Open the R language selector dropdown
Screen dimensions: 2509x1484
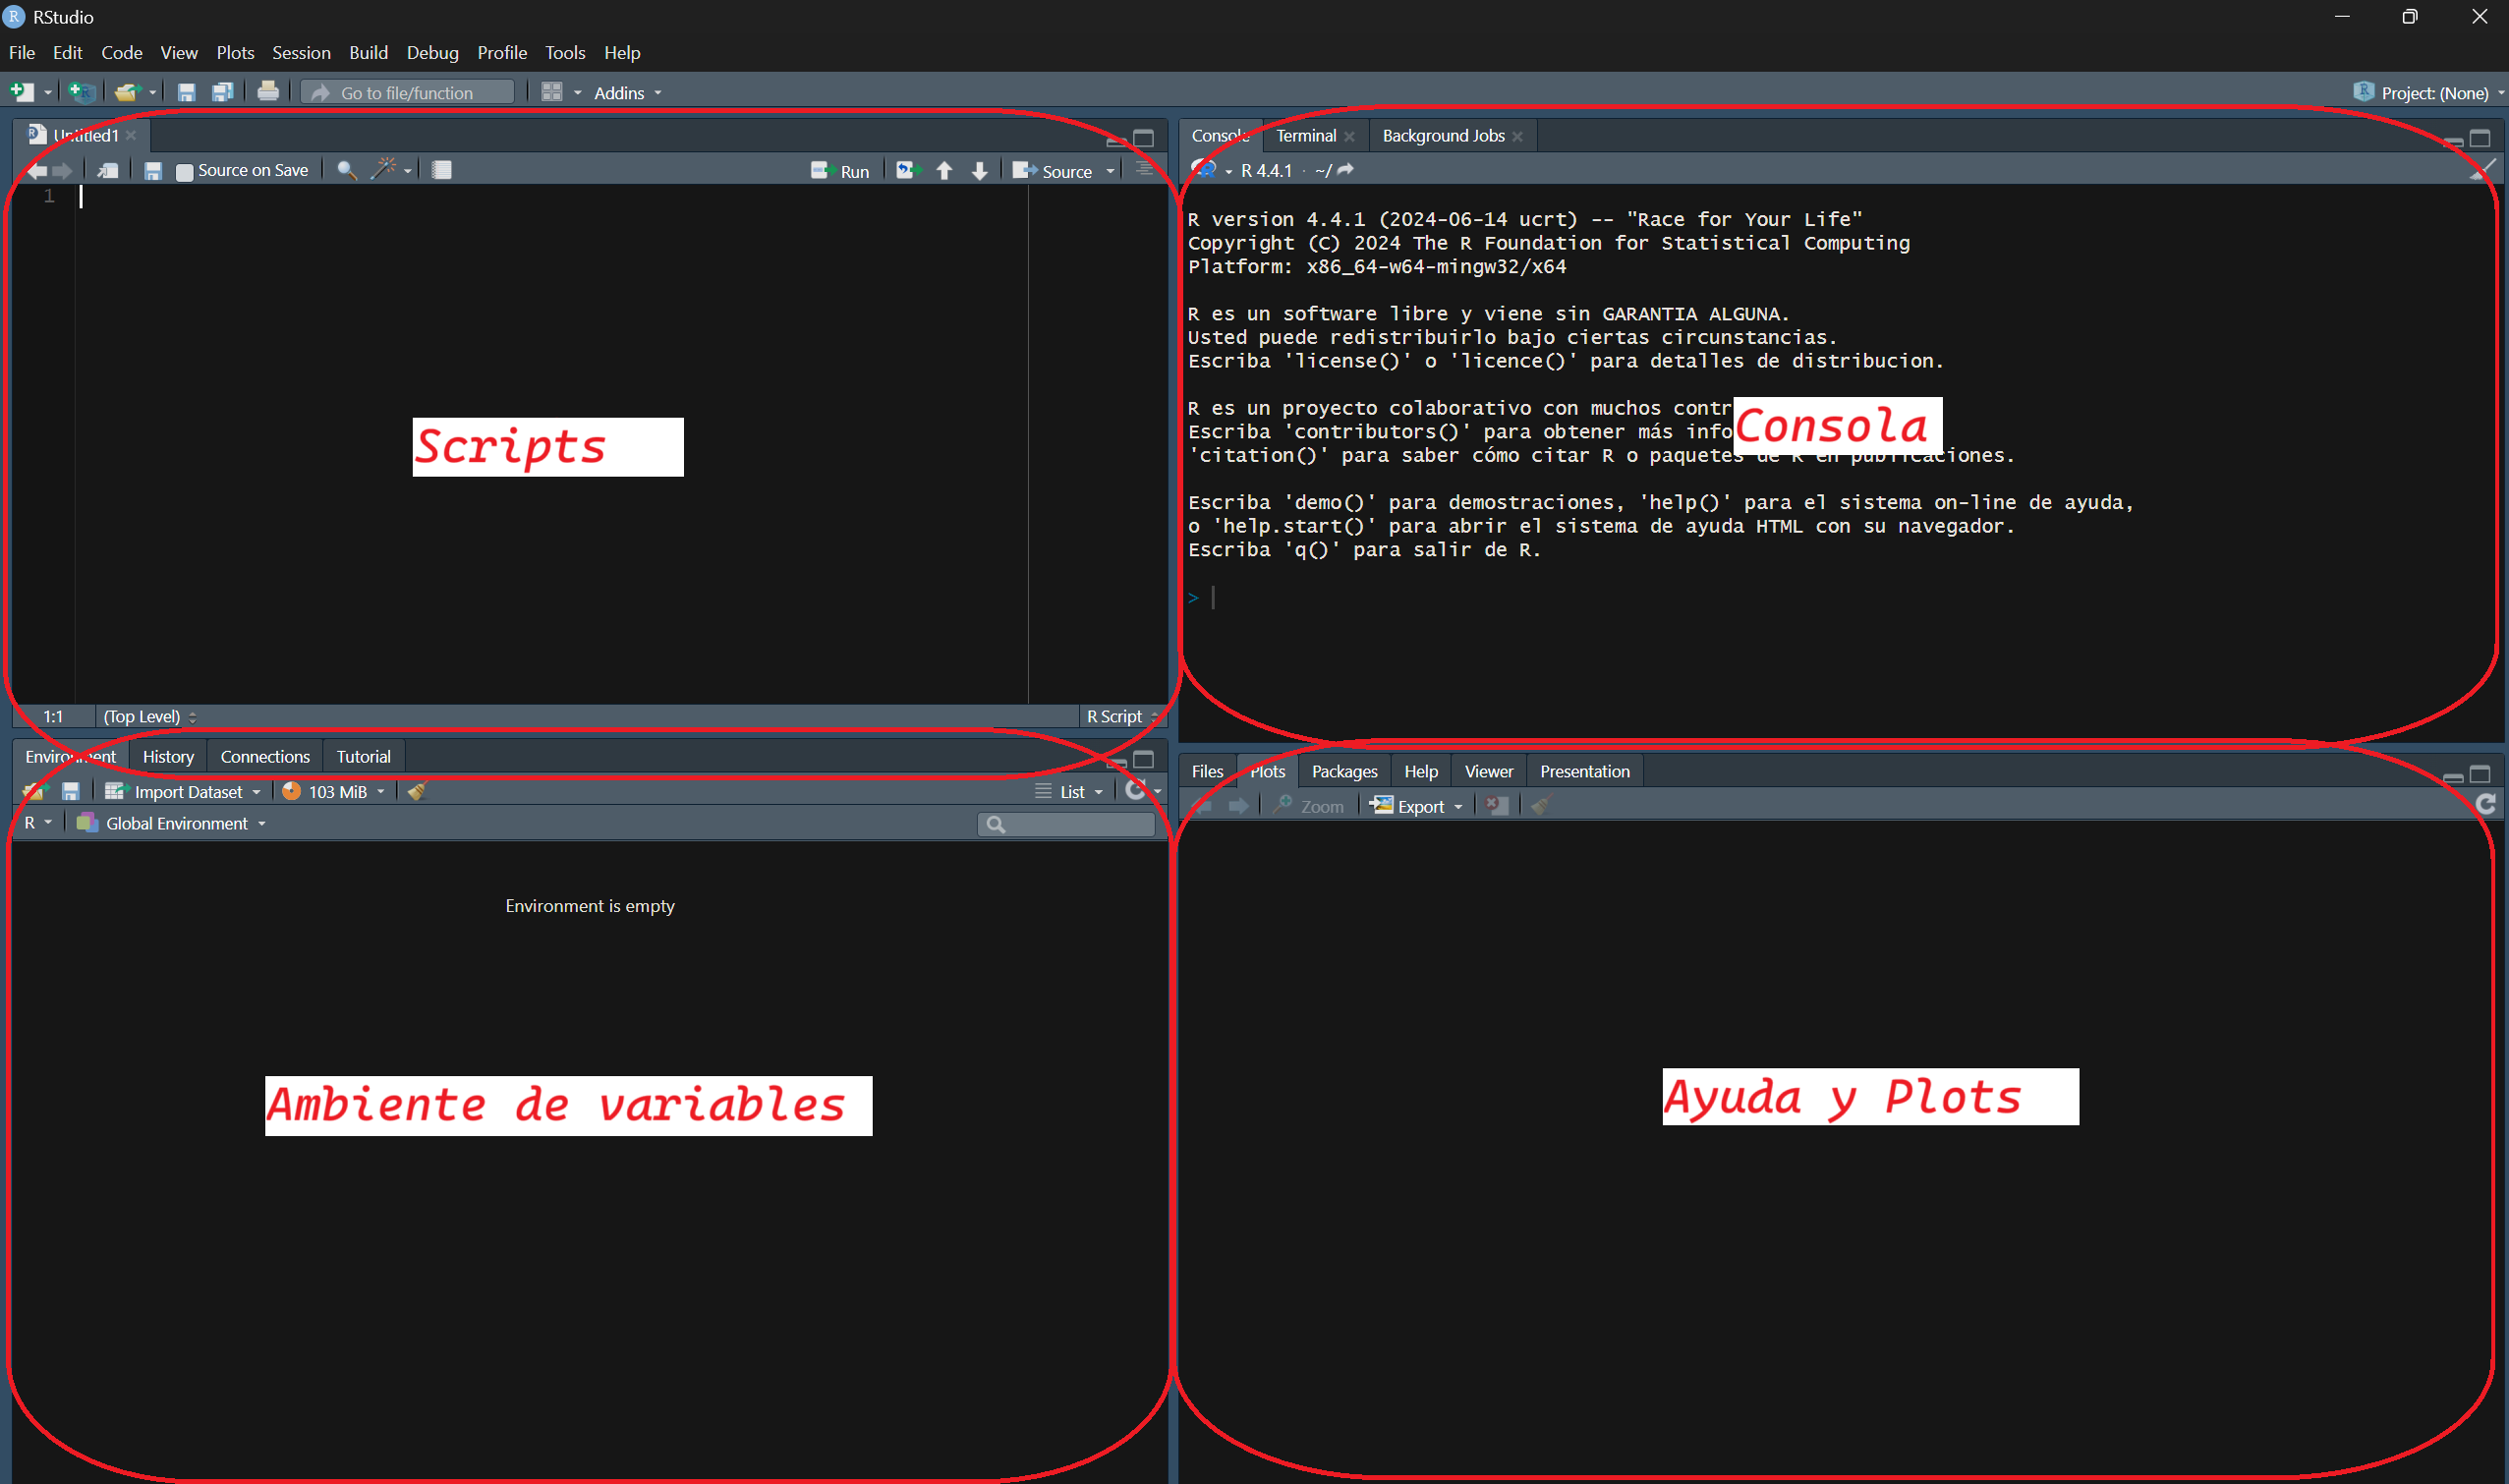[x=38, y=823]
